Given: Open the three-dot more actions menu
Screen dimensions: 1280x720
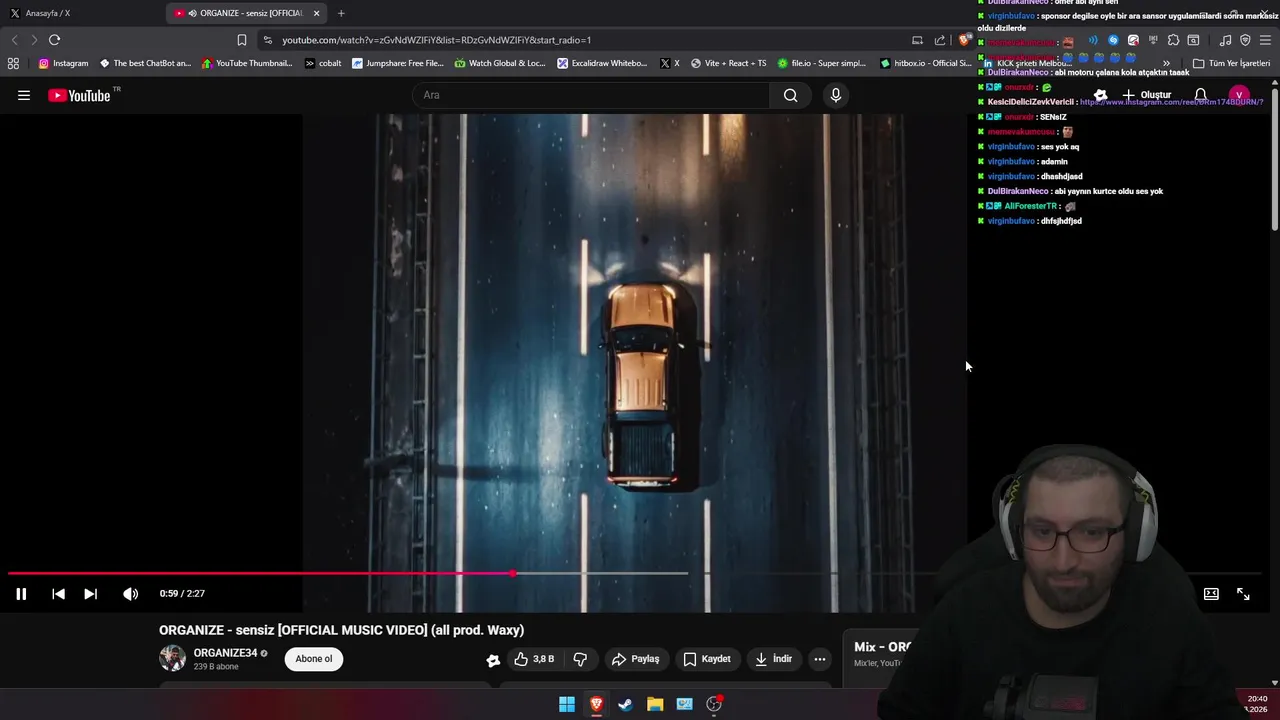Looking at the screenshot, I should coord(819,659).
